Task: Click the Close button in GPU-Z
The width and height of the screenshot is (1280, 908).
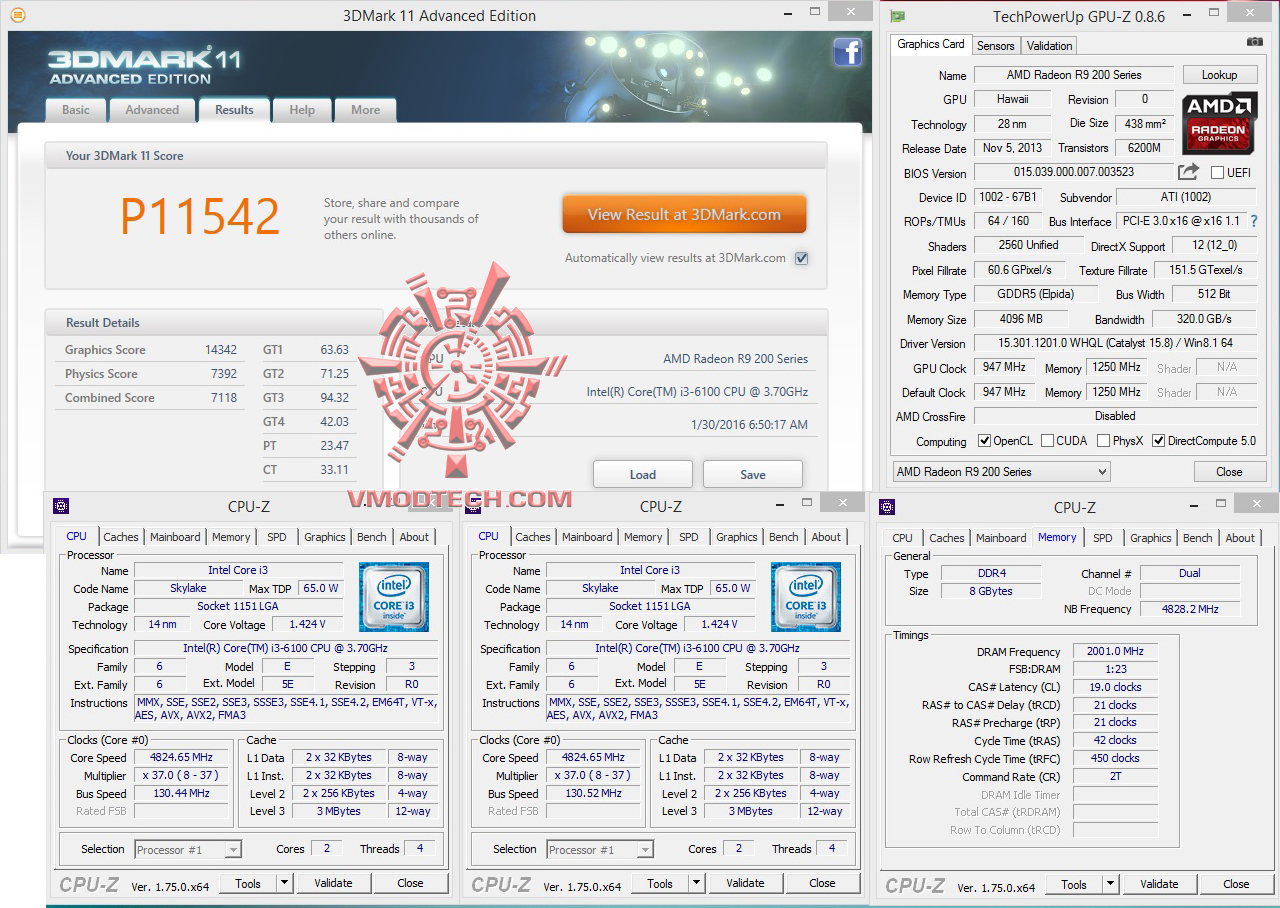Action: (x=1229, y=472)
